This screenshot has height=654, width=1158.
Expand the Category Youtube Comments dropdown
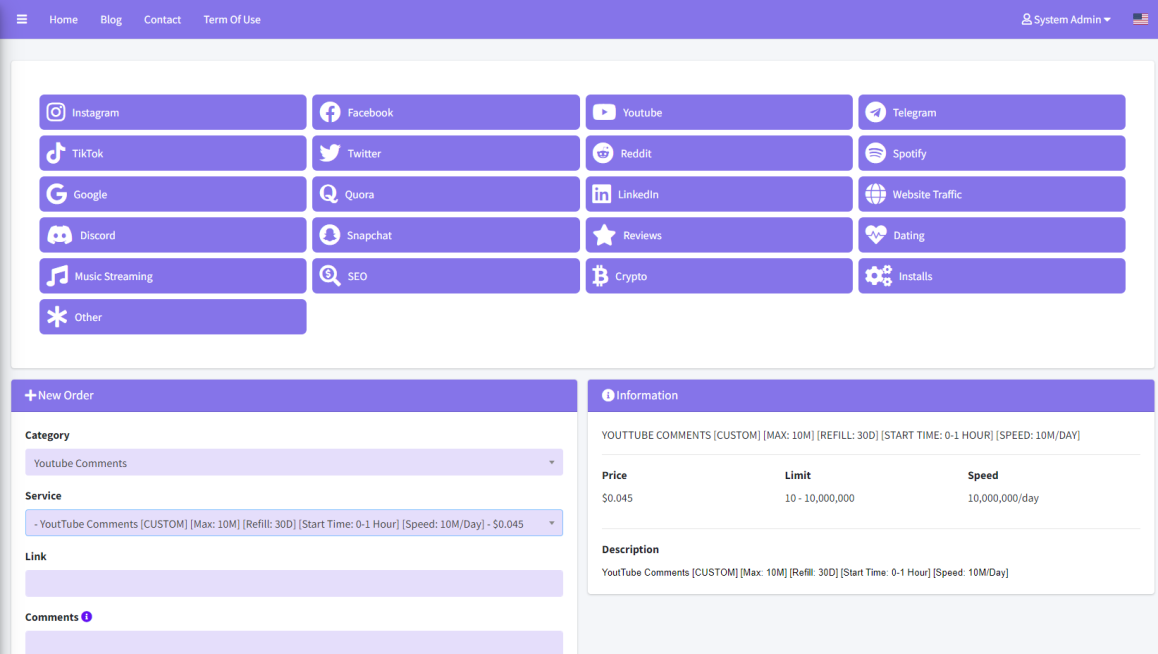[294, 463]
